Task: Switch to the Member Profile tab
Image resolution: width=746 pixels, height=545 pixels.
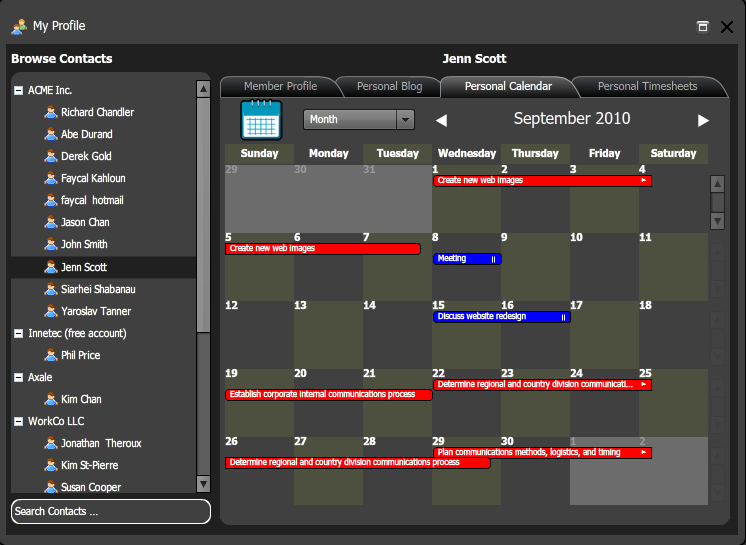Action: point(280,87)
